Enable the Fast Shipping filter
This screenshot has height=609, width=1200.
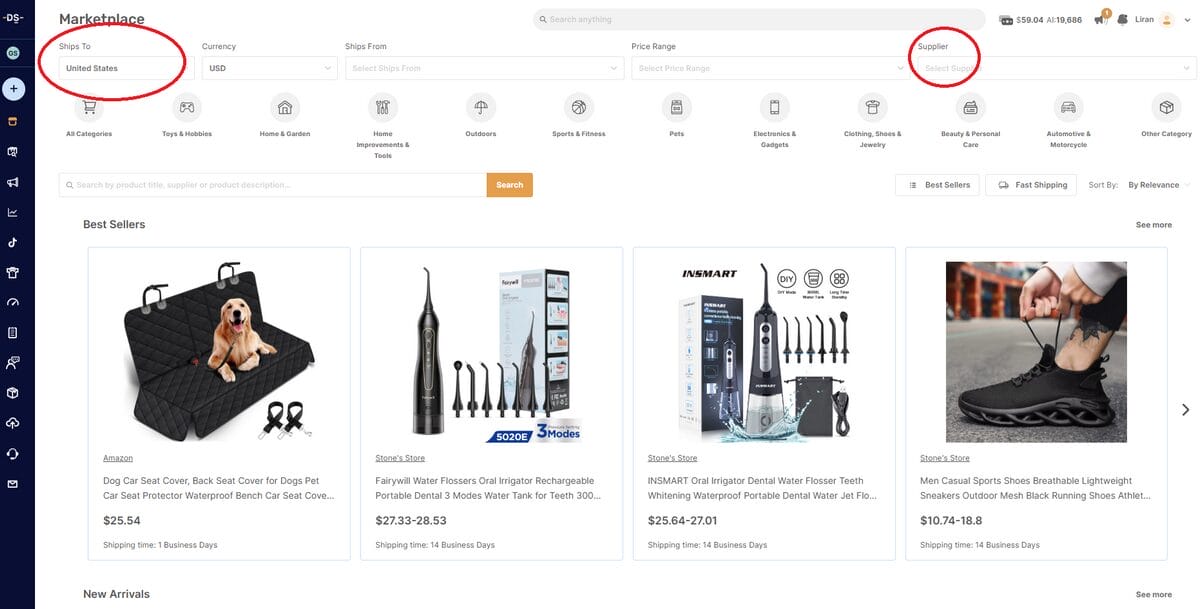click(x=1031, y=185)
